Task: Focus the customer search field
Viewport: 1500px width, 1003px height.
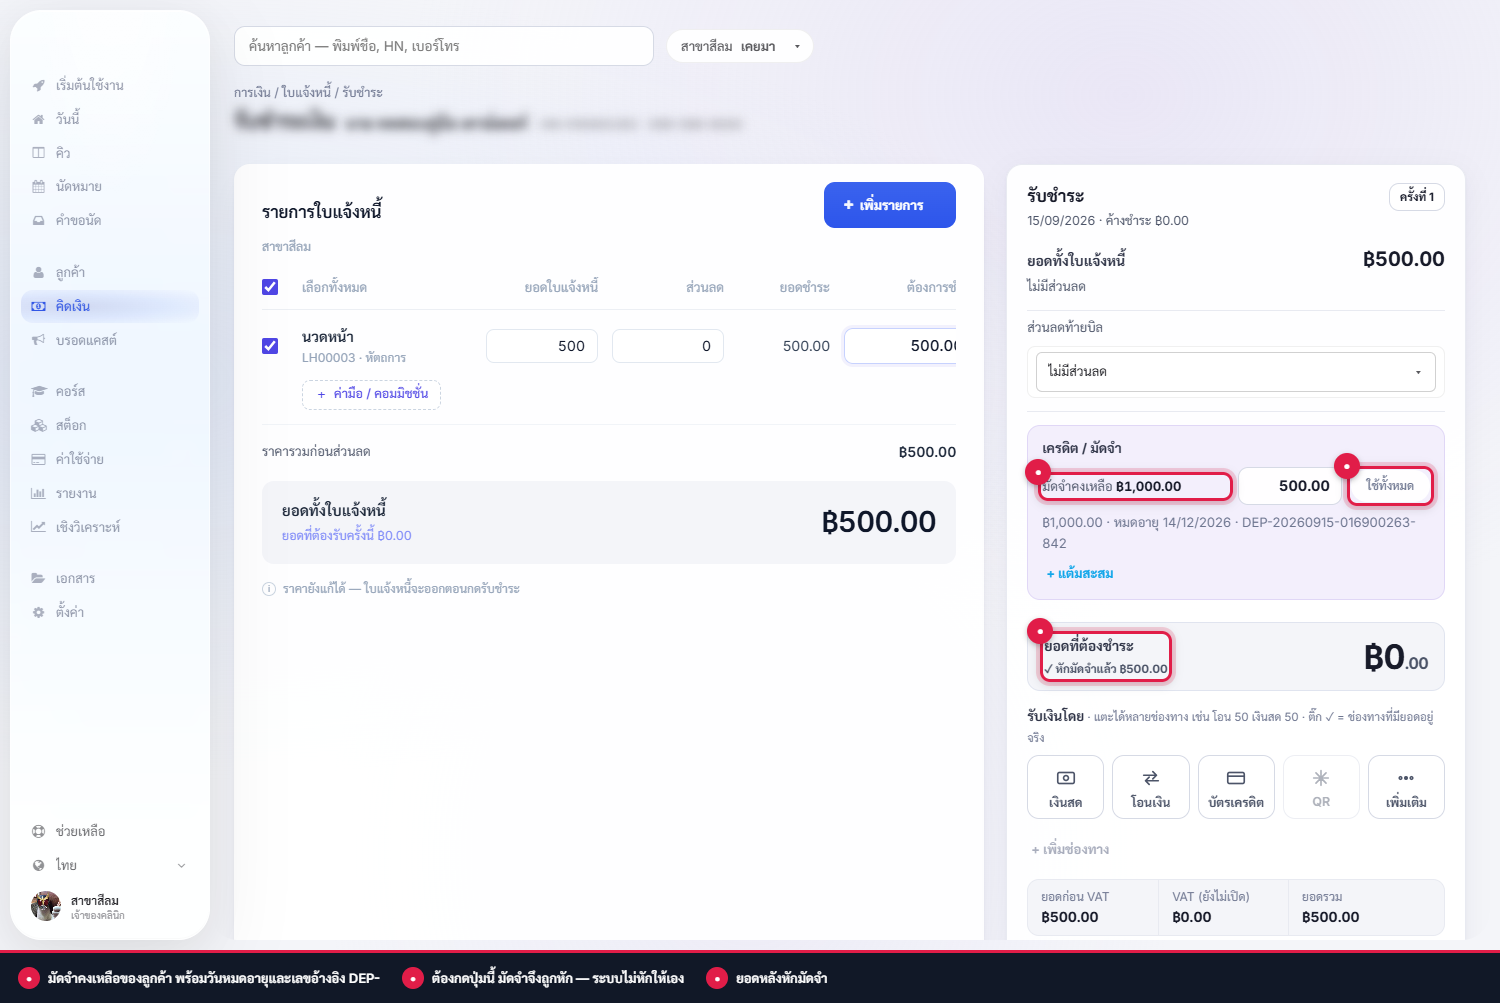Action: click(443, 46)
